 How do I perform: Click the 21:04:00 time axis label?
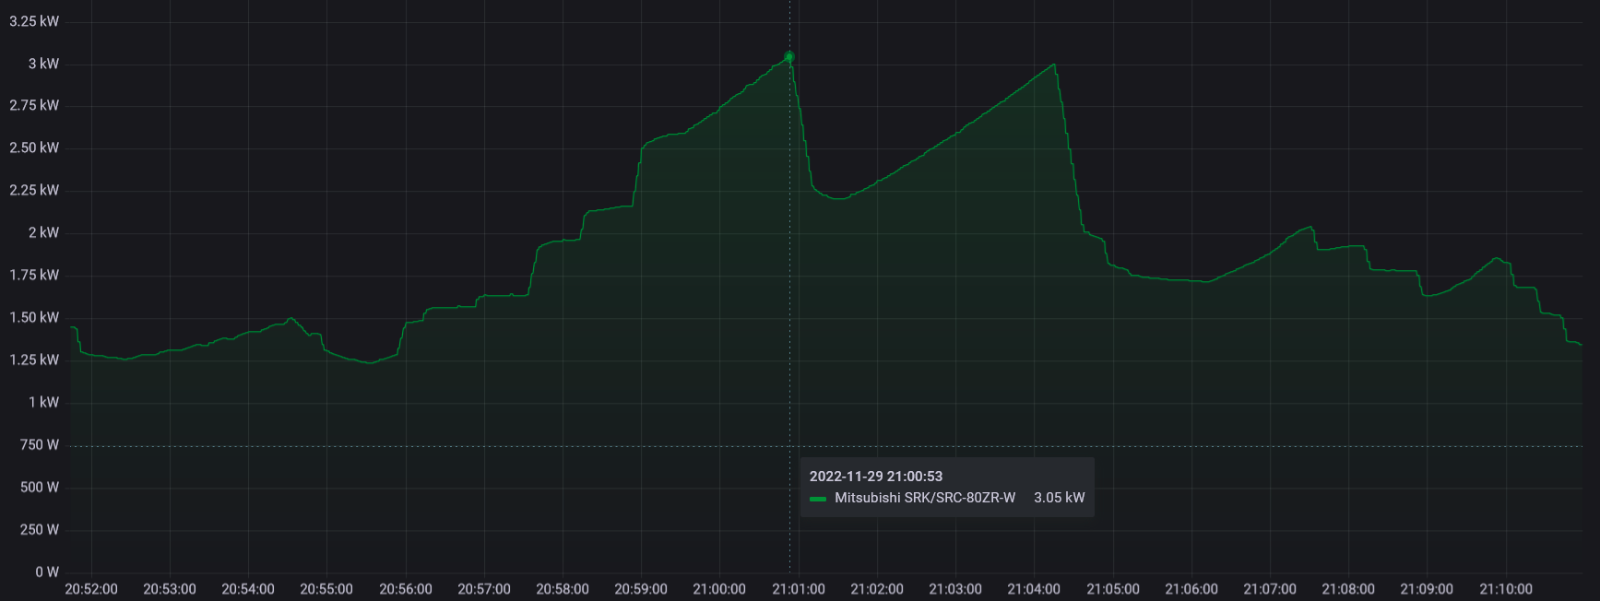(x=1034, y=589)
